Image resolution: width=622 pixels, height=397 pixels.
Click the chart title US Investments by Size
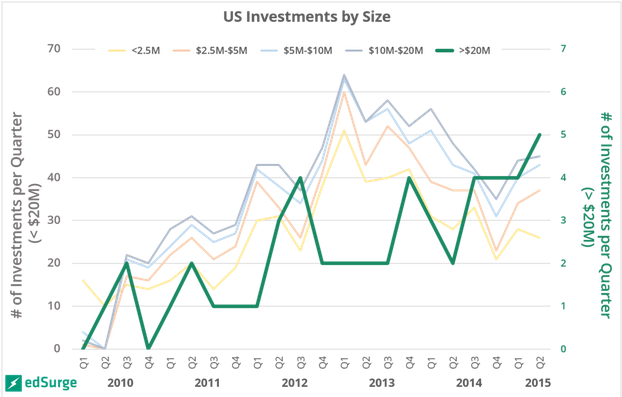coord(307,17)
